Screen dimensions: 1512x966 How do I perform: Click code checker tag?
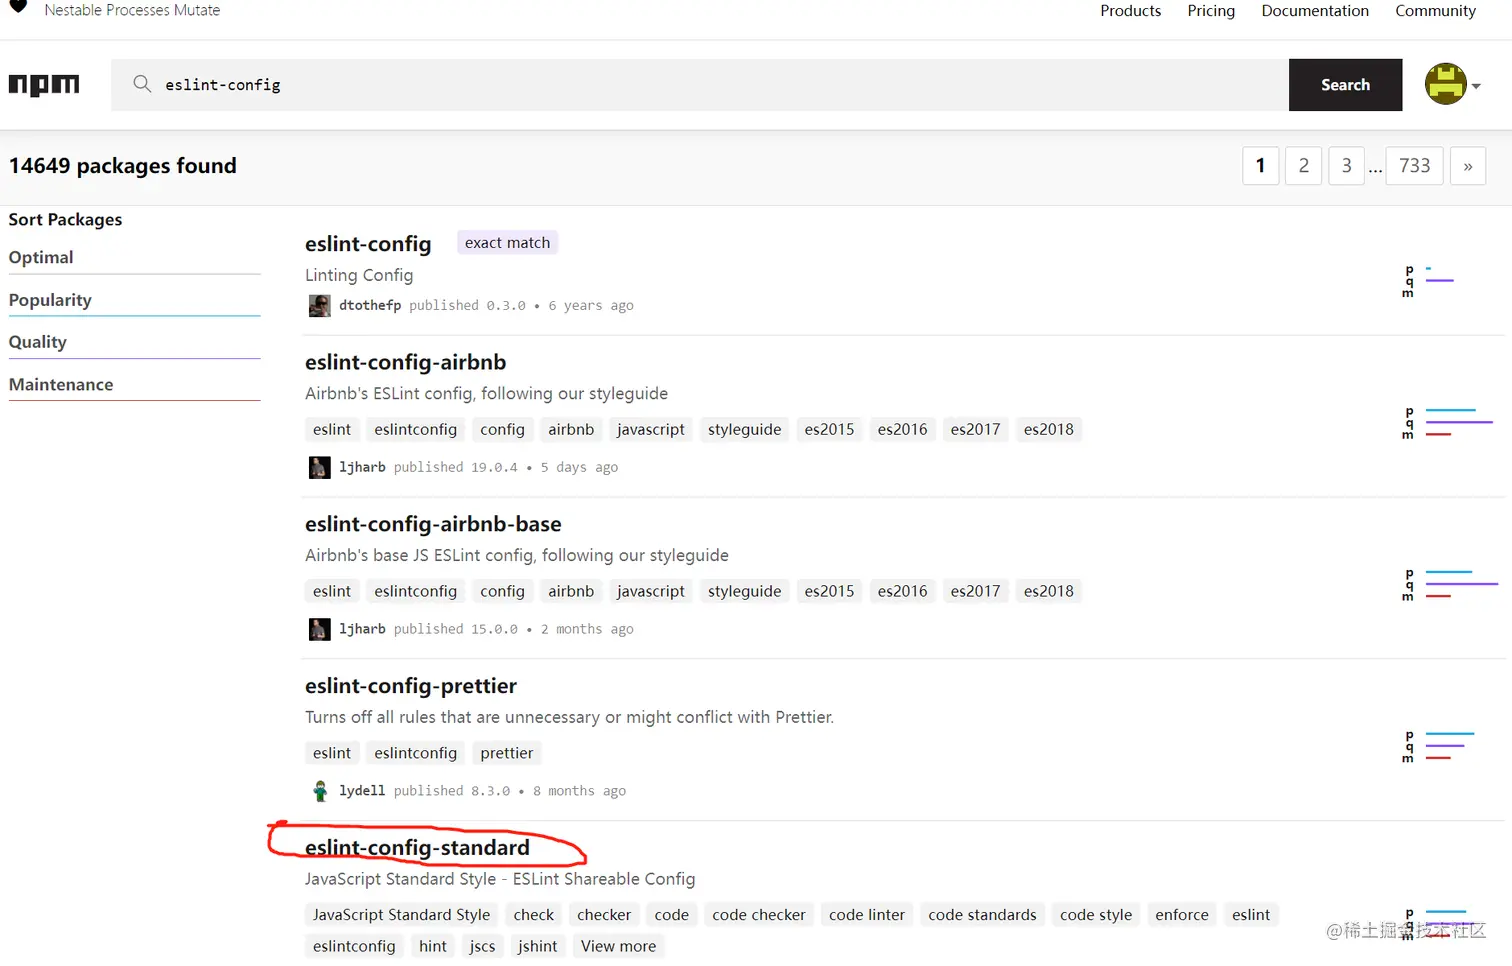tap(759, 915)
